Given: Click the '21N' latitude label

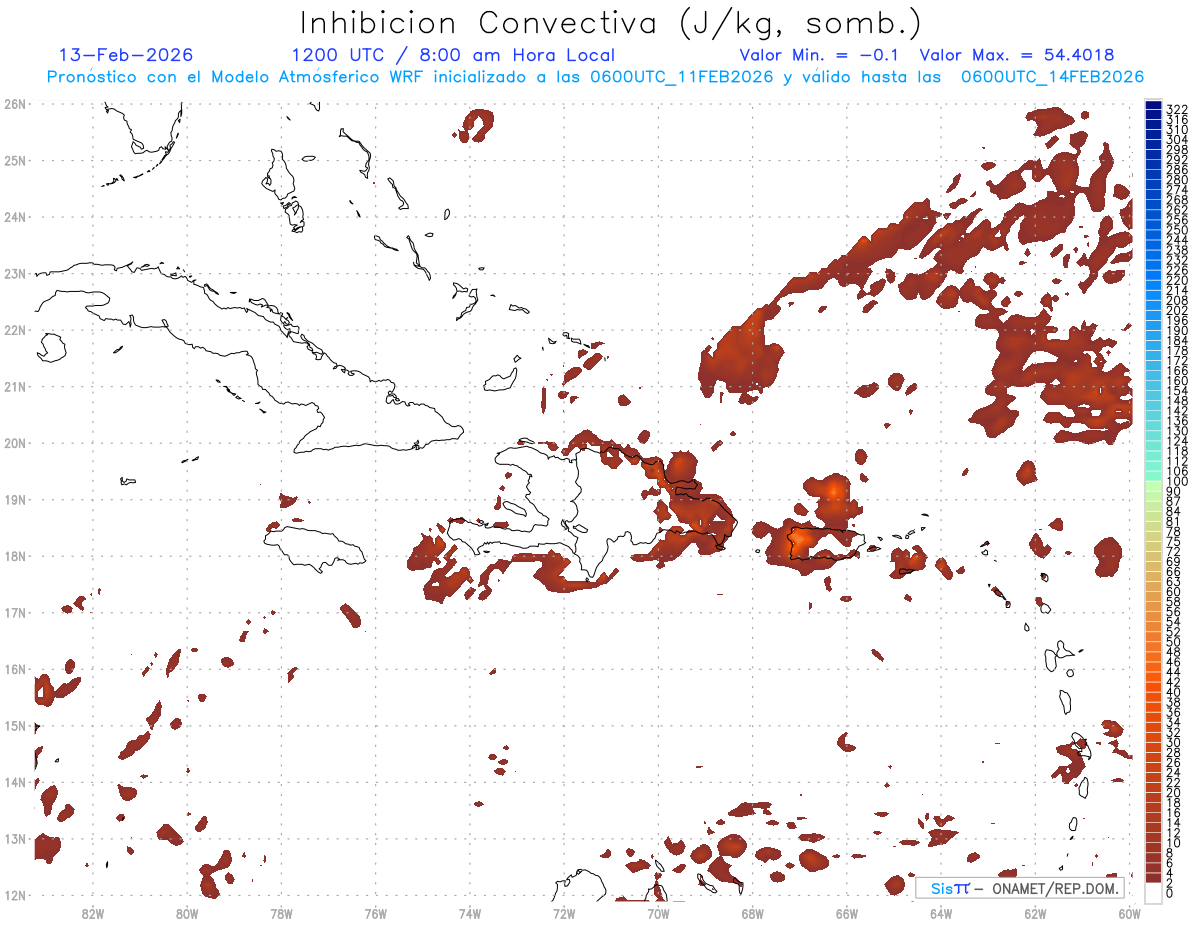Looking at the screenshot, I should (x=14, y=386).
